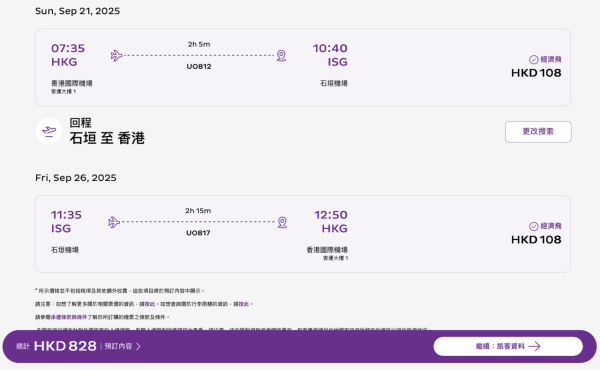600x370 pixels.
Task: Expand 預訂內容 booking details chevron
Action: coord(138,346)
